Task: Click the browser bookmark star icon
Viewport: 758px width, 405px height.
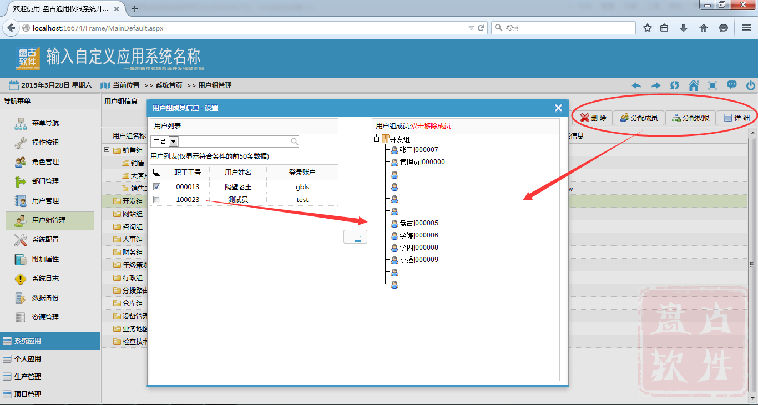Action: (x=647, y=28)
